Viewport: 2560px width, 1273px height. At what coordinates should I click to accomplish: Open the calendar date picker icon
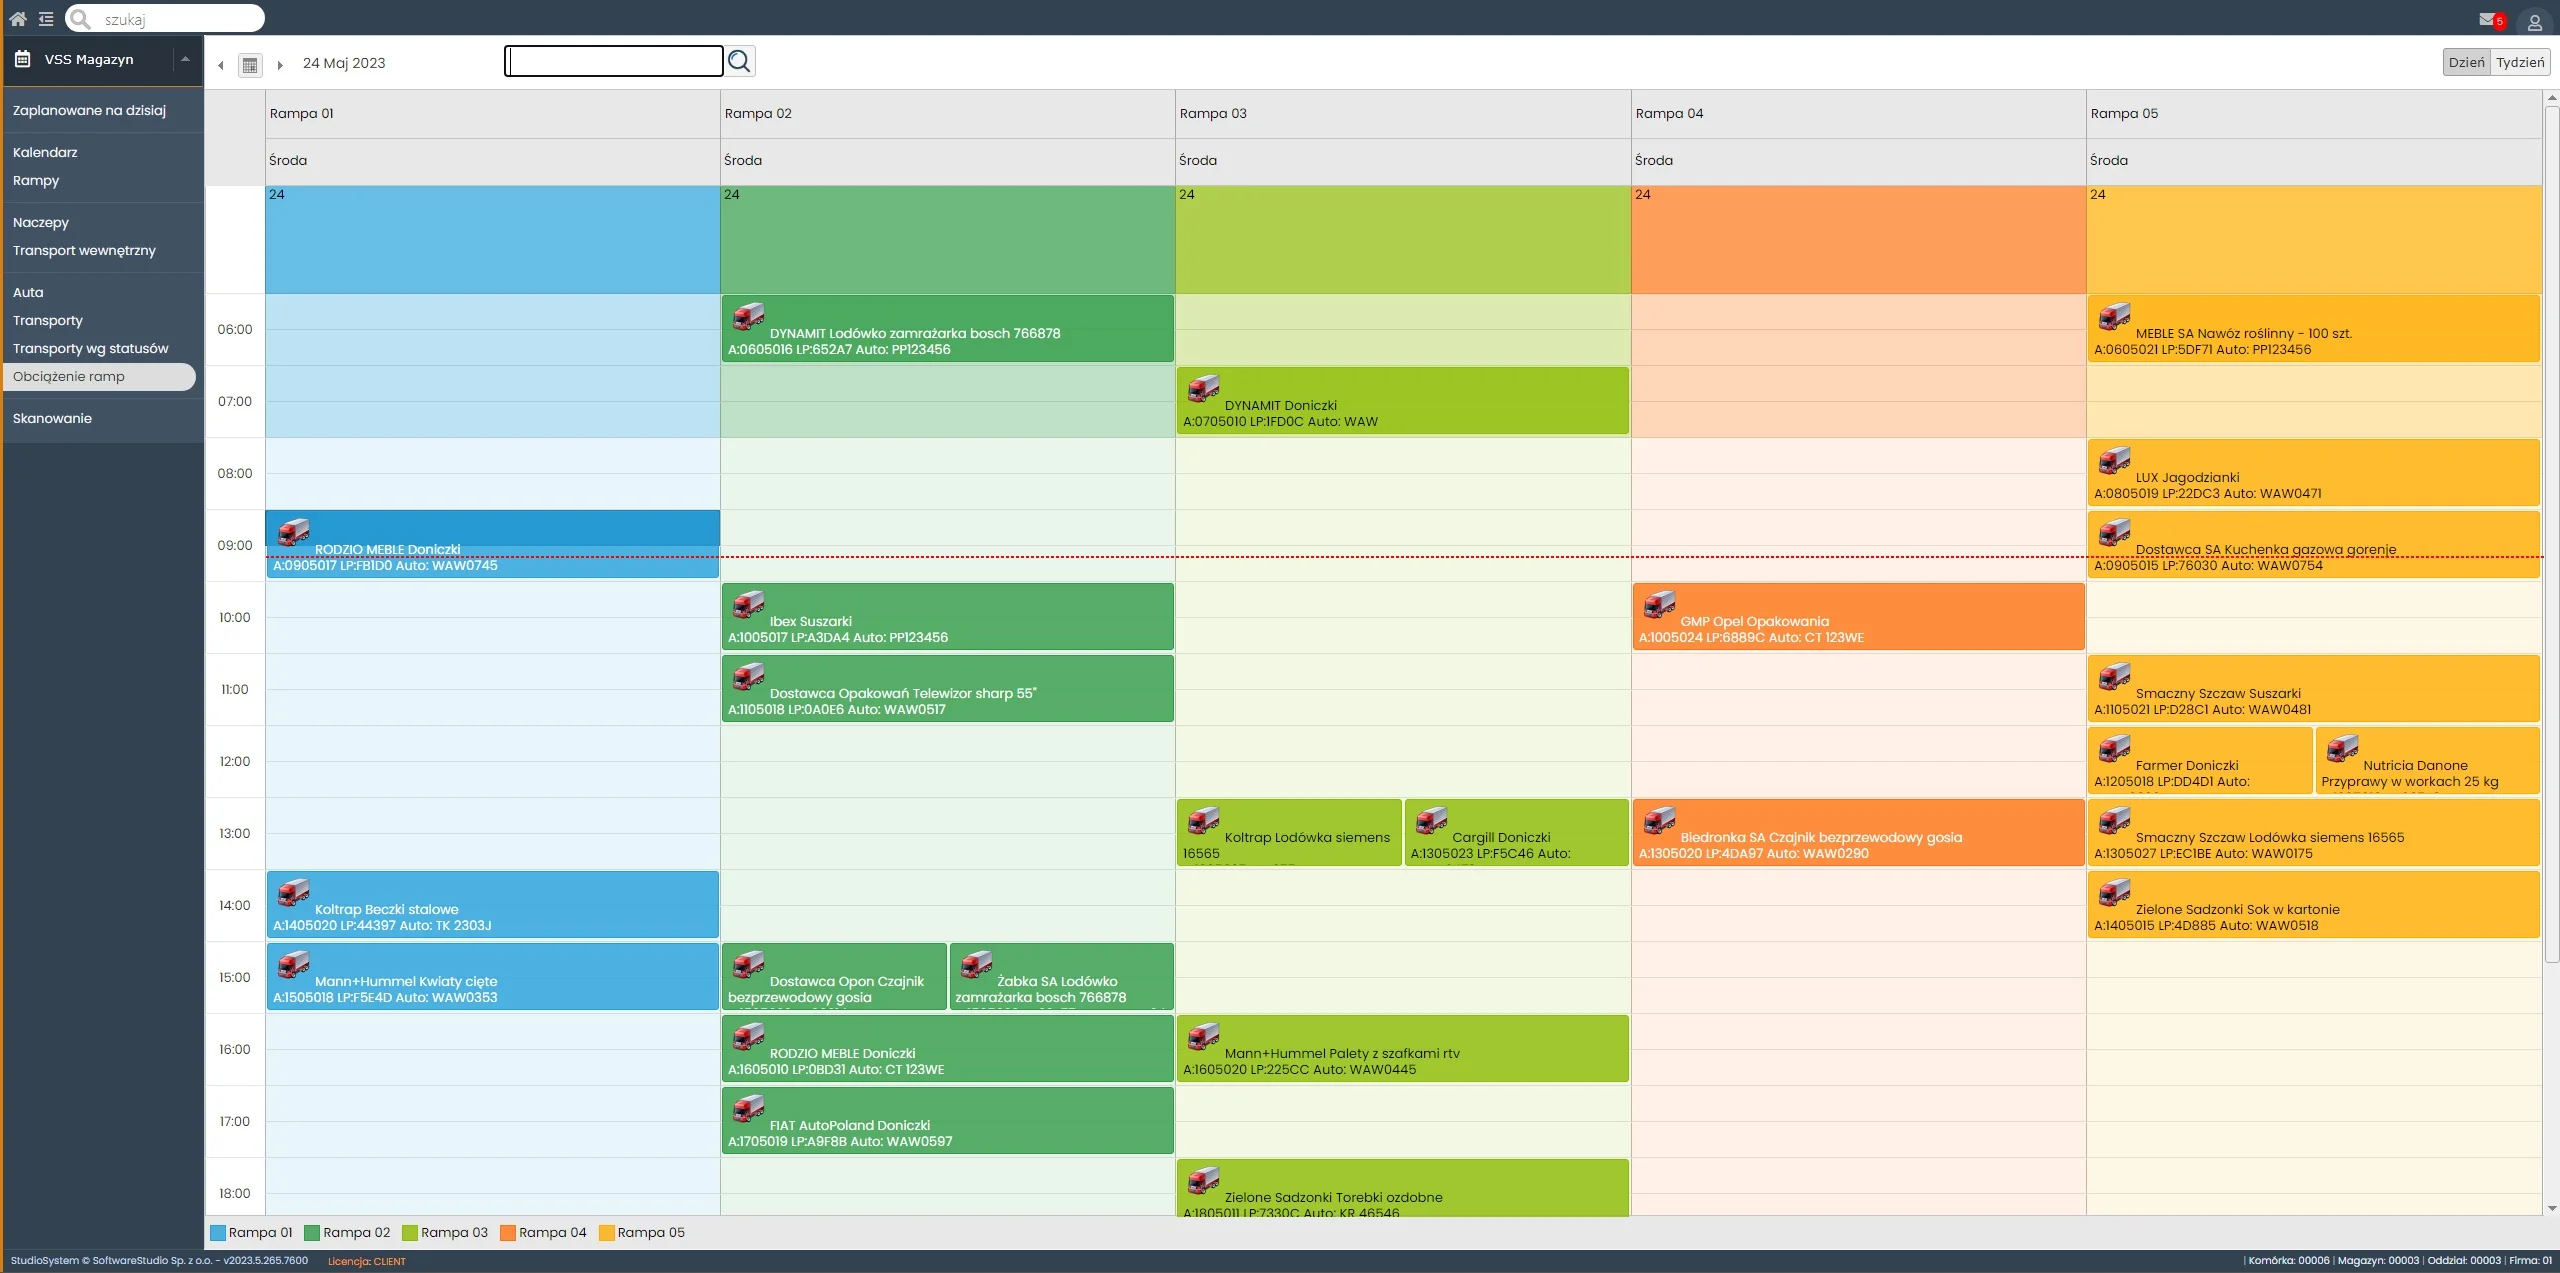[x=250, y=65]
